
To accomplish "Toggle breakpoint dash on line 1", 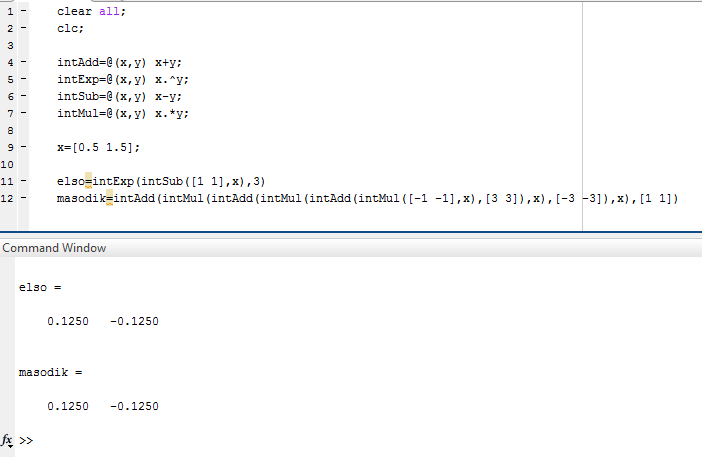I will (23, 11).
